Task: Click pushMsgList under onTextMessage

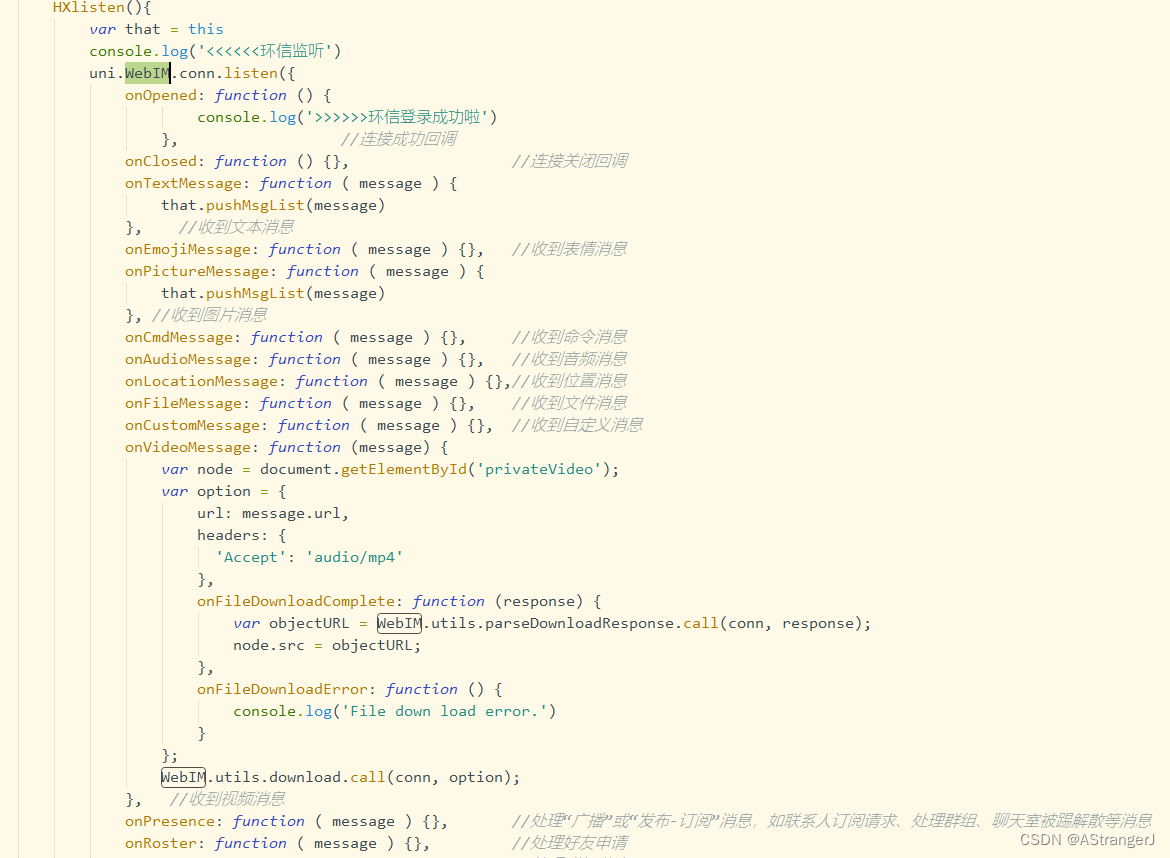Action: pos(255,205)
